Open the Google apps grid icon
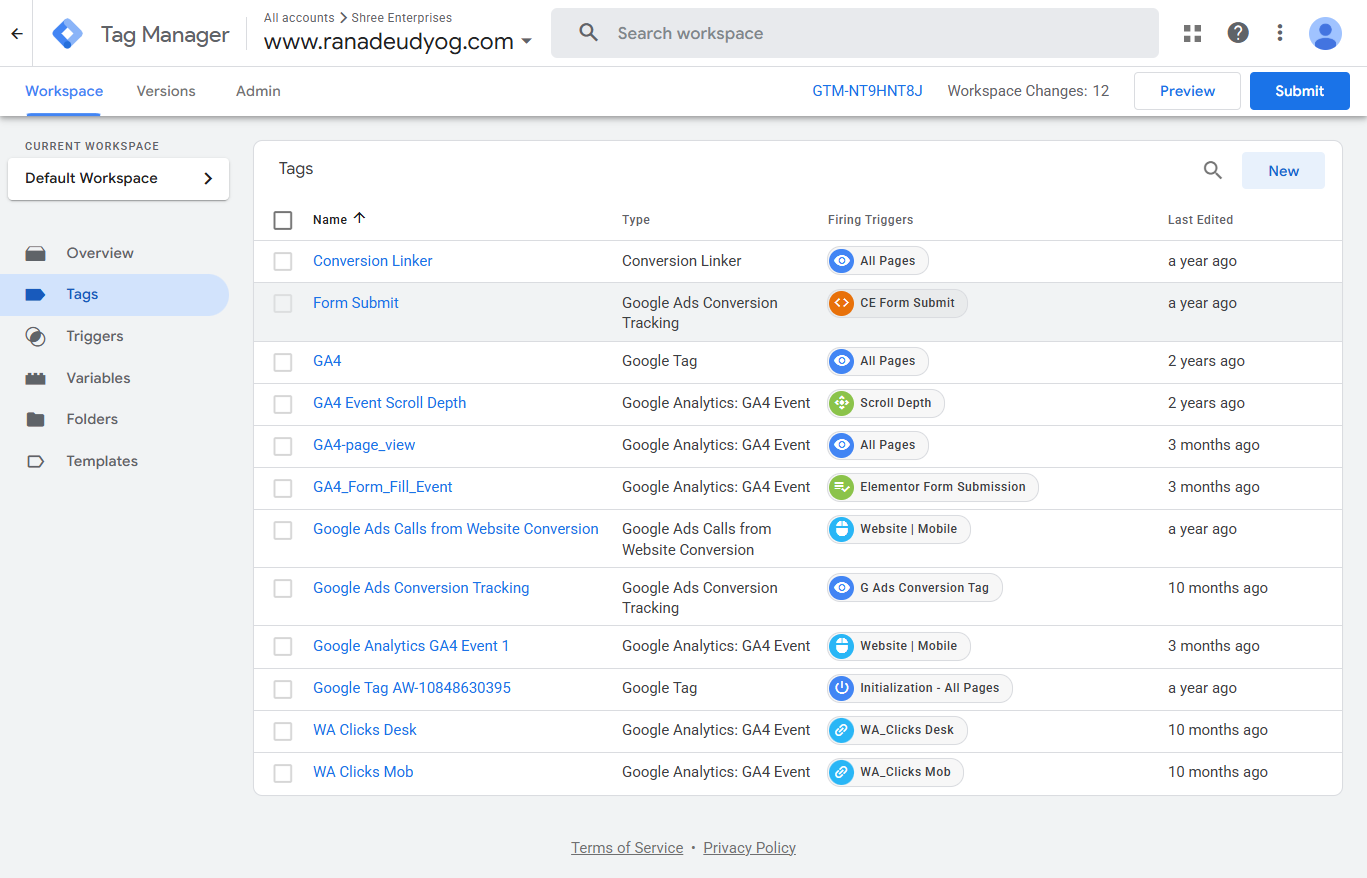This screenshot has height=878, width=1367. (1192, 33)
